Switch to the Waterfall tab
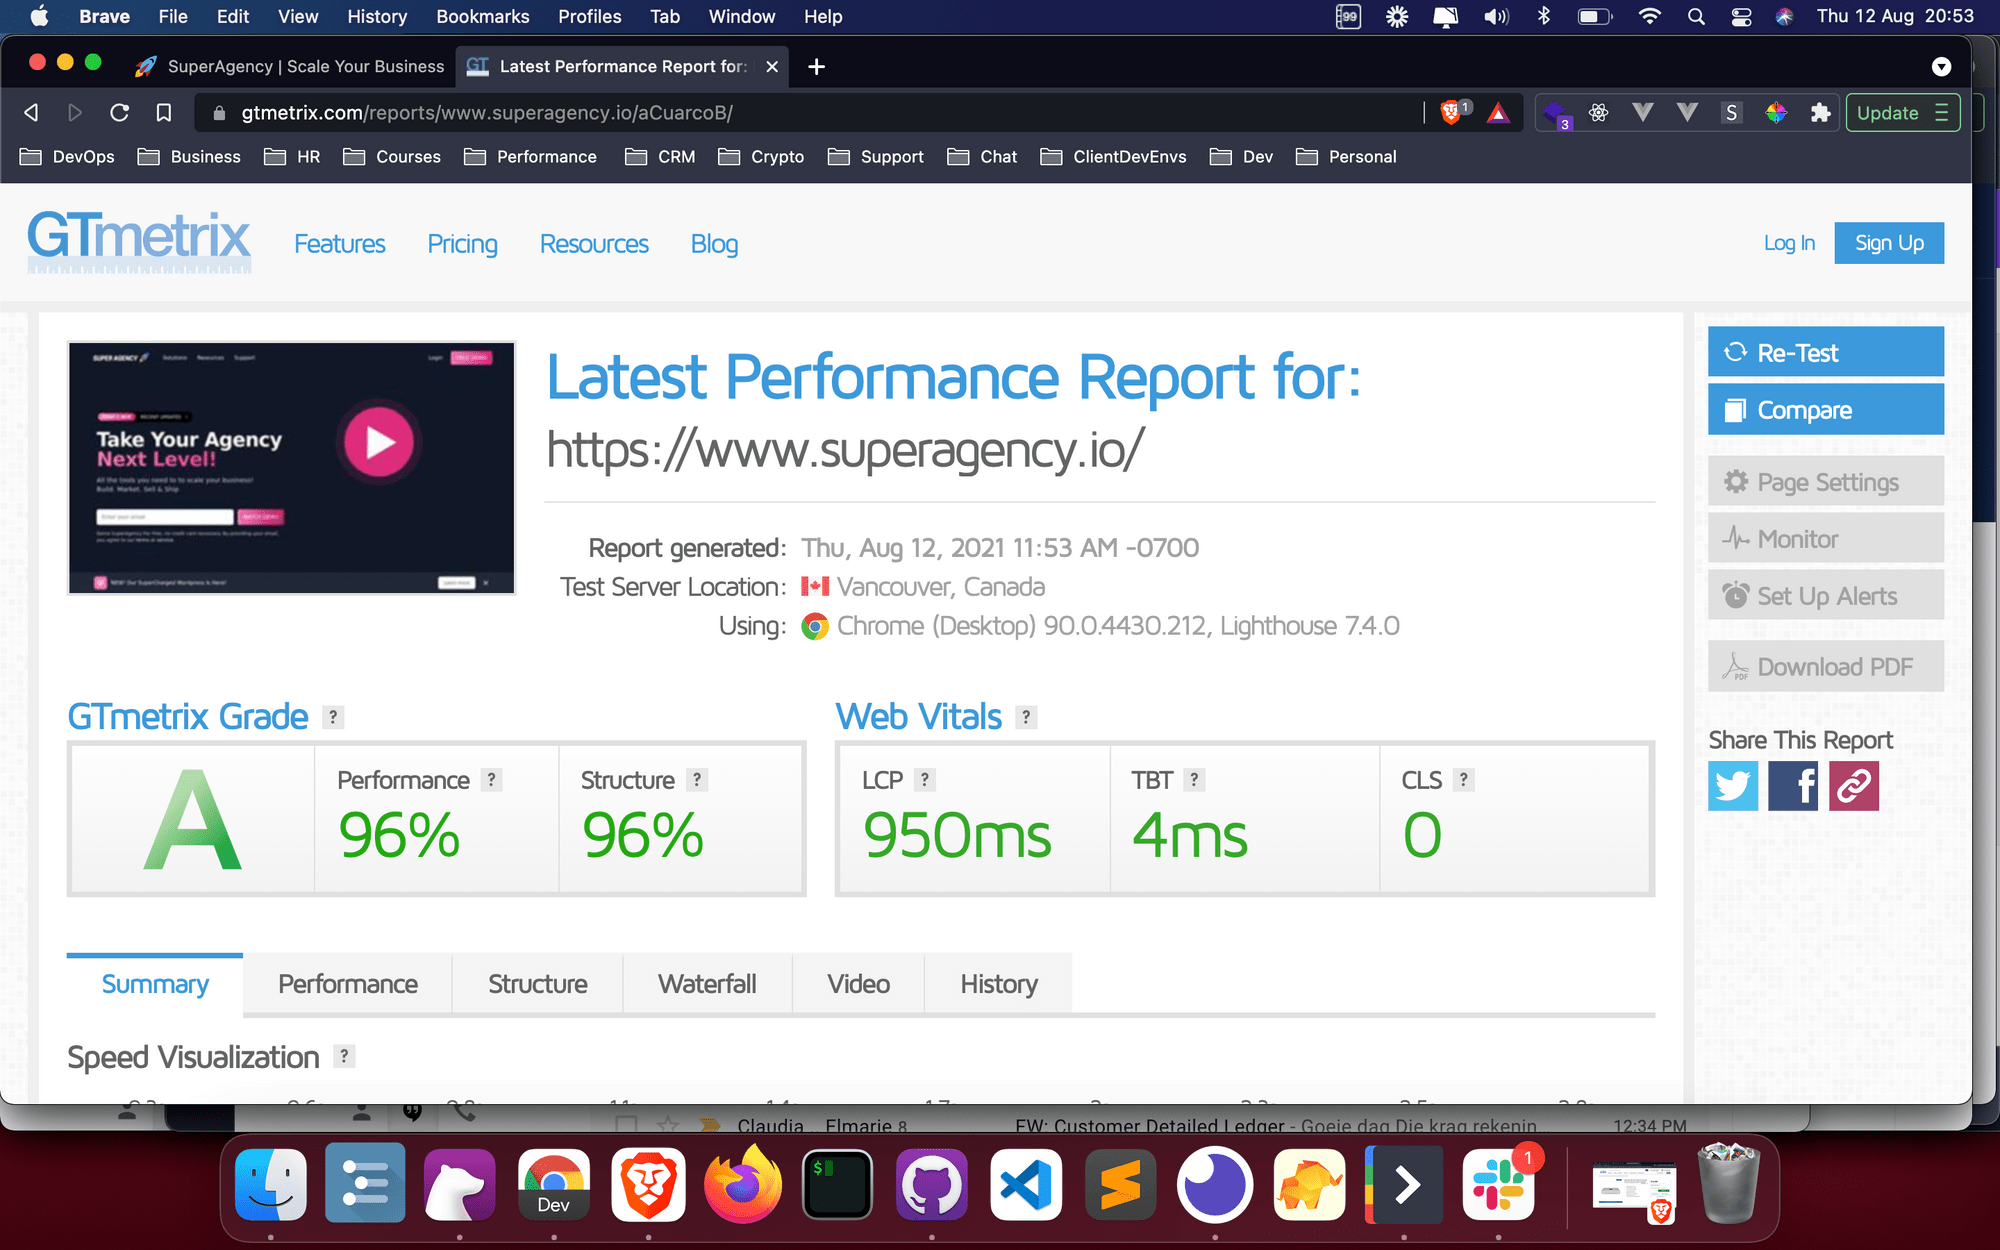This screenshot has height=1250, width=2000. pyautogui.click(x=707, y=984)
